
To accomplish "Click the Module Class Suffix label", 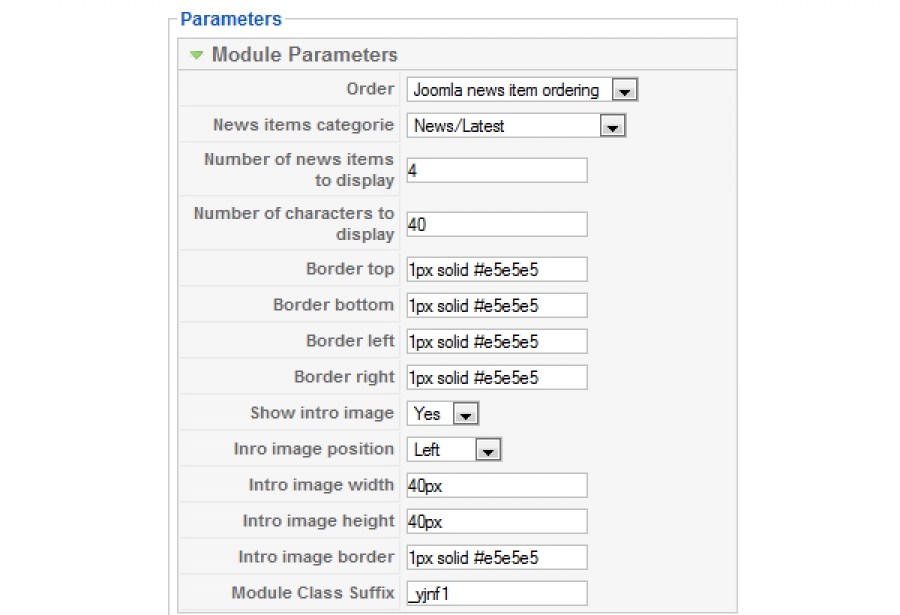I will 313,593.
